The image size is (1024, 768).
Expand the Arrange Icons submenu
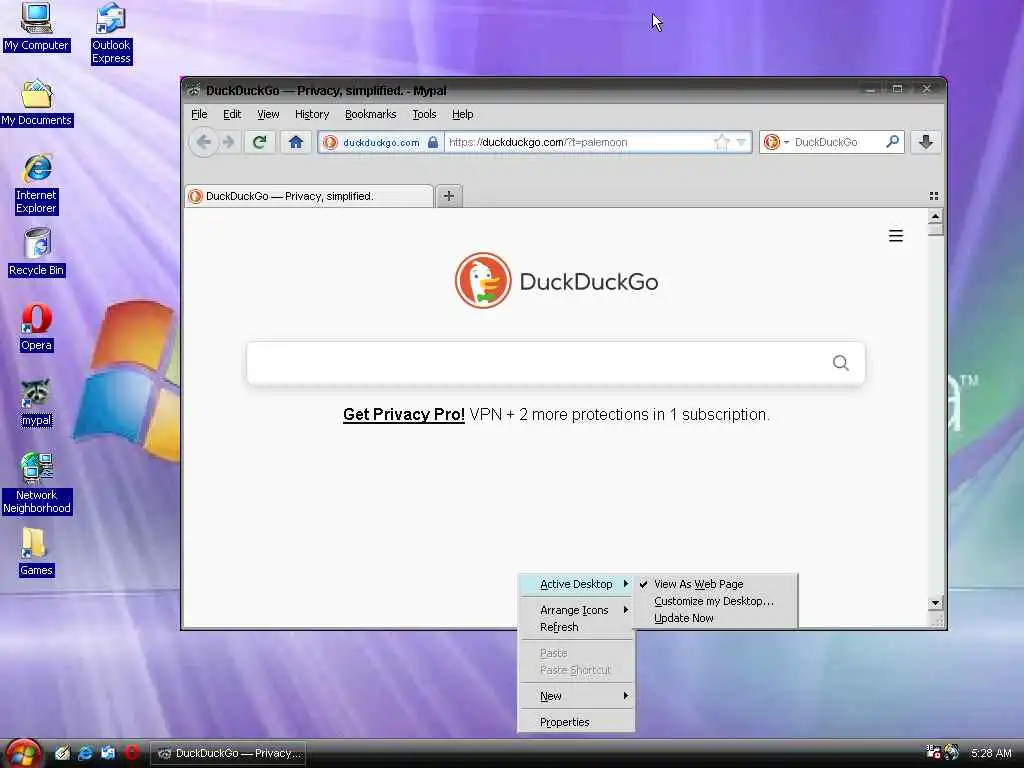pos(577,610)
